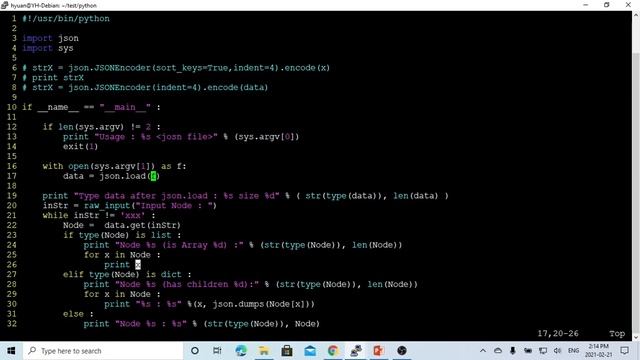Open Task View from the taskbar
Image resolution: width=640 pixels, height=360 pixels.
click(217, 351)
